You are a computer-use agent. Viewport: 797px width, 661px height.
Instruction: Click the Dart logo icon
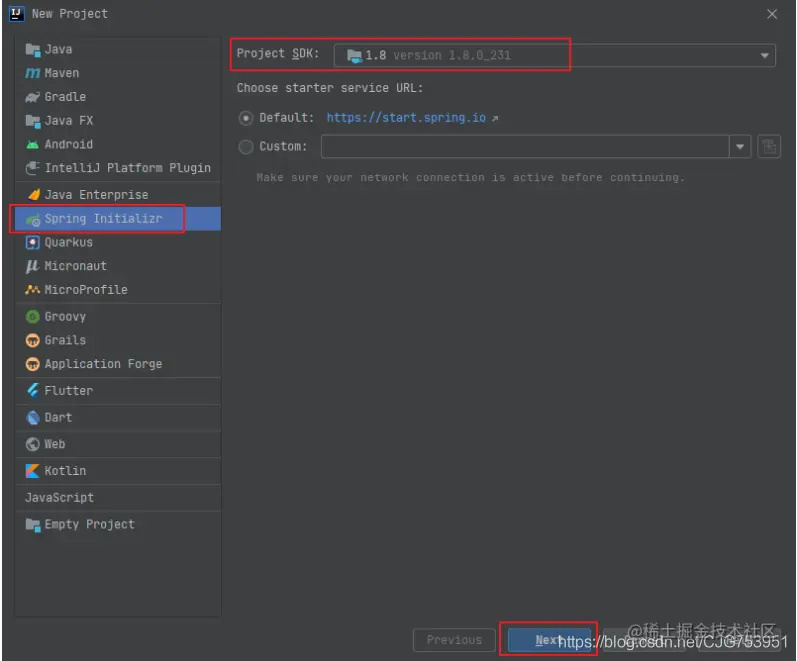(33, 417)
